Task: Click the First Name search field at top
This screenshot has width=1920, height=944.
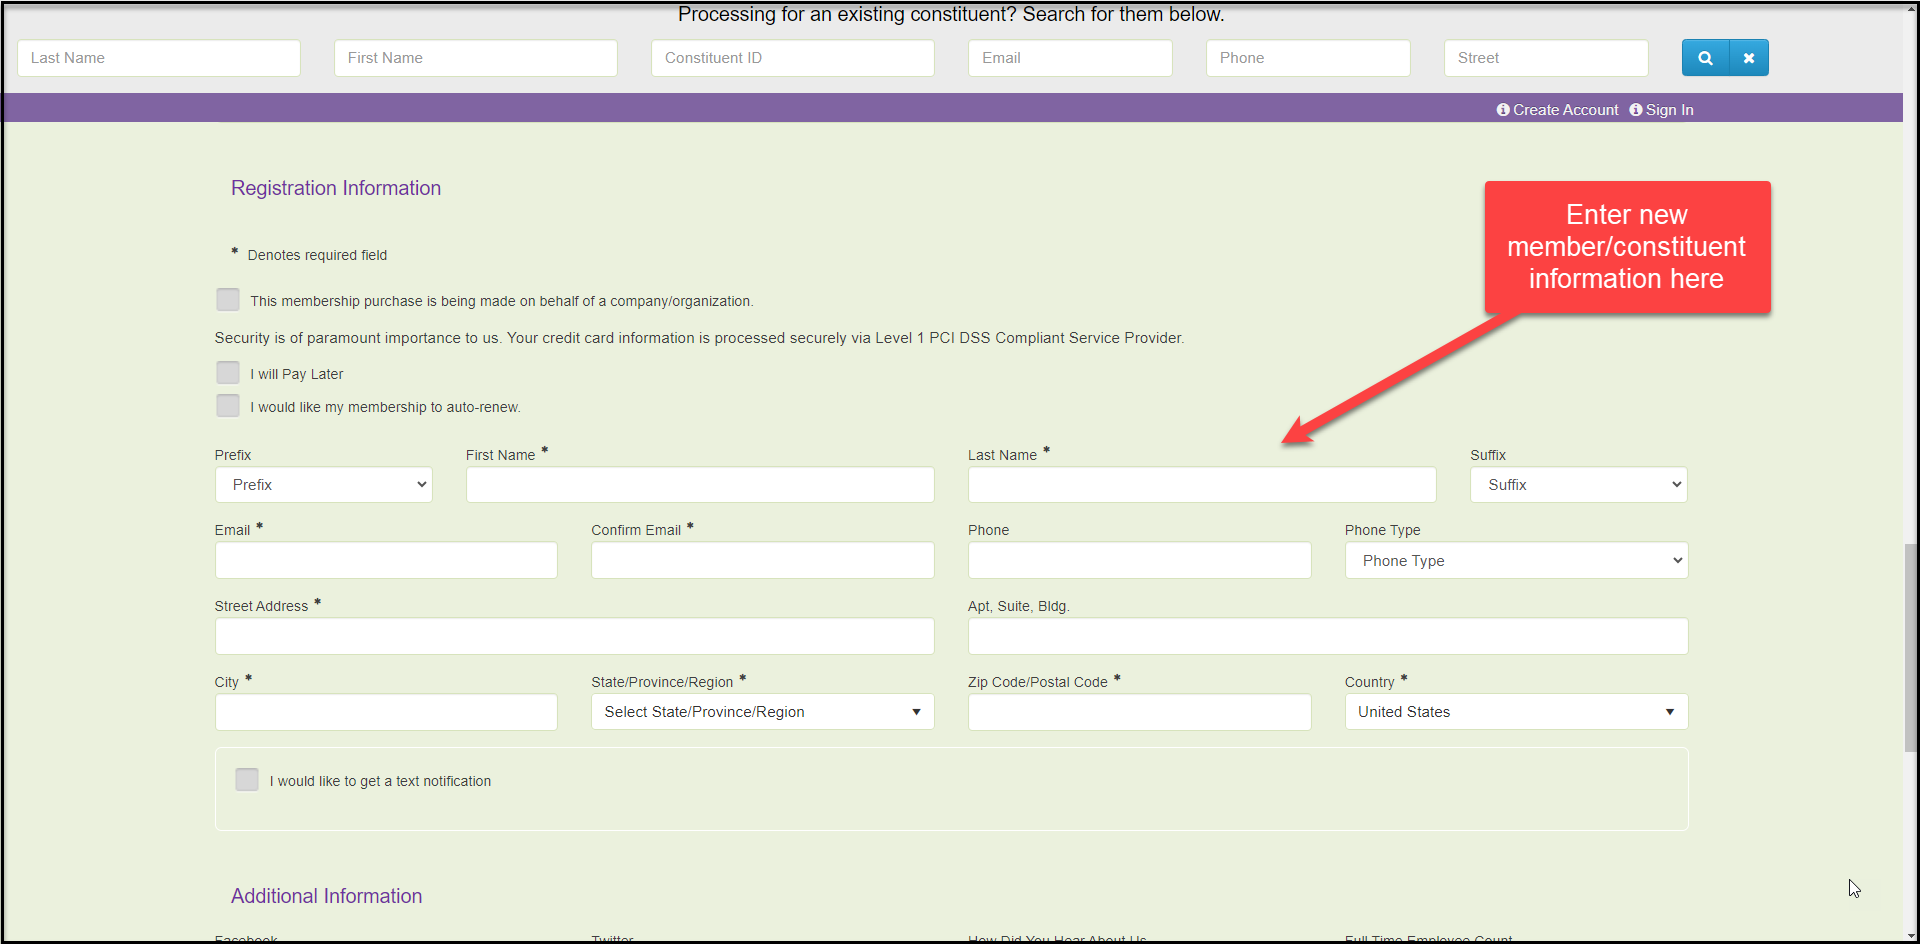Action: coord(476,58)
